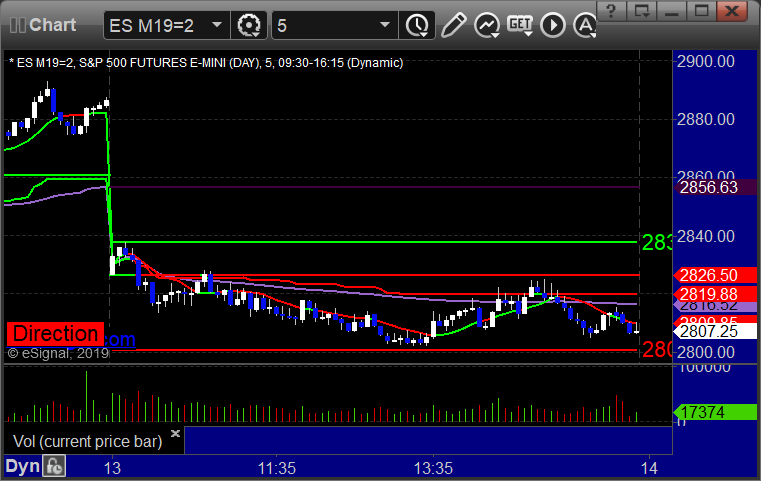Click the time template clock icon
This screenshot has height=481, width=761.
pos(417,23)
